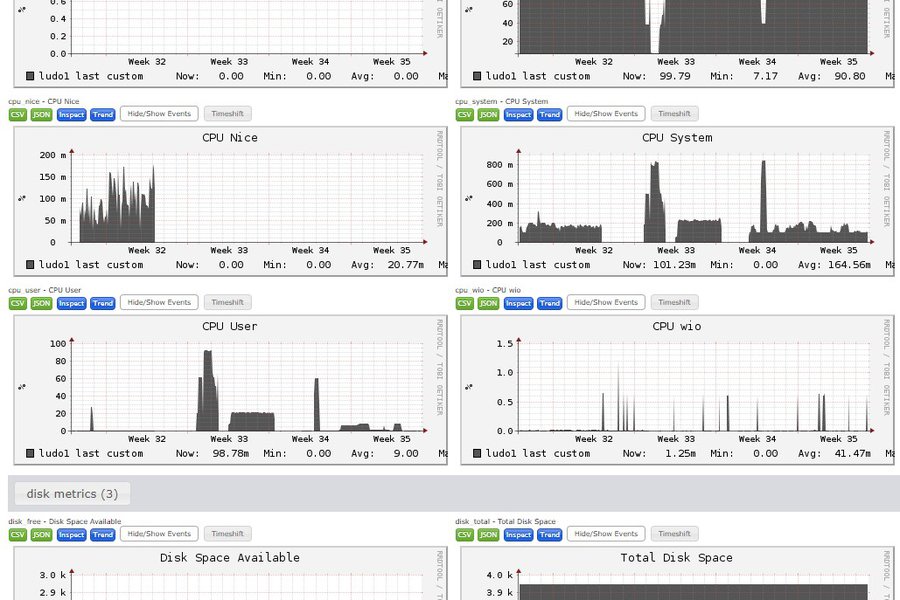Collapse the disk metrics (3) section

click(72, 494)
